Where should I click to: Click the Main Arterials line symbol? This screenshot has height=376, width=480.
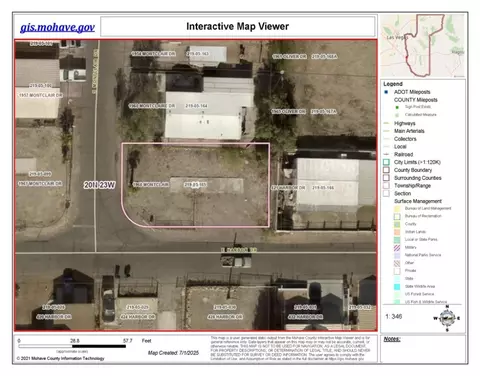(x=386, y=131)
